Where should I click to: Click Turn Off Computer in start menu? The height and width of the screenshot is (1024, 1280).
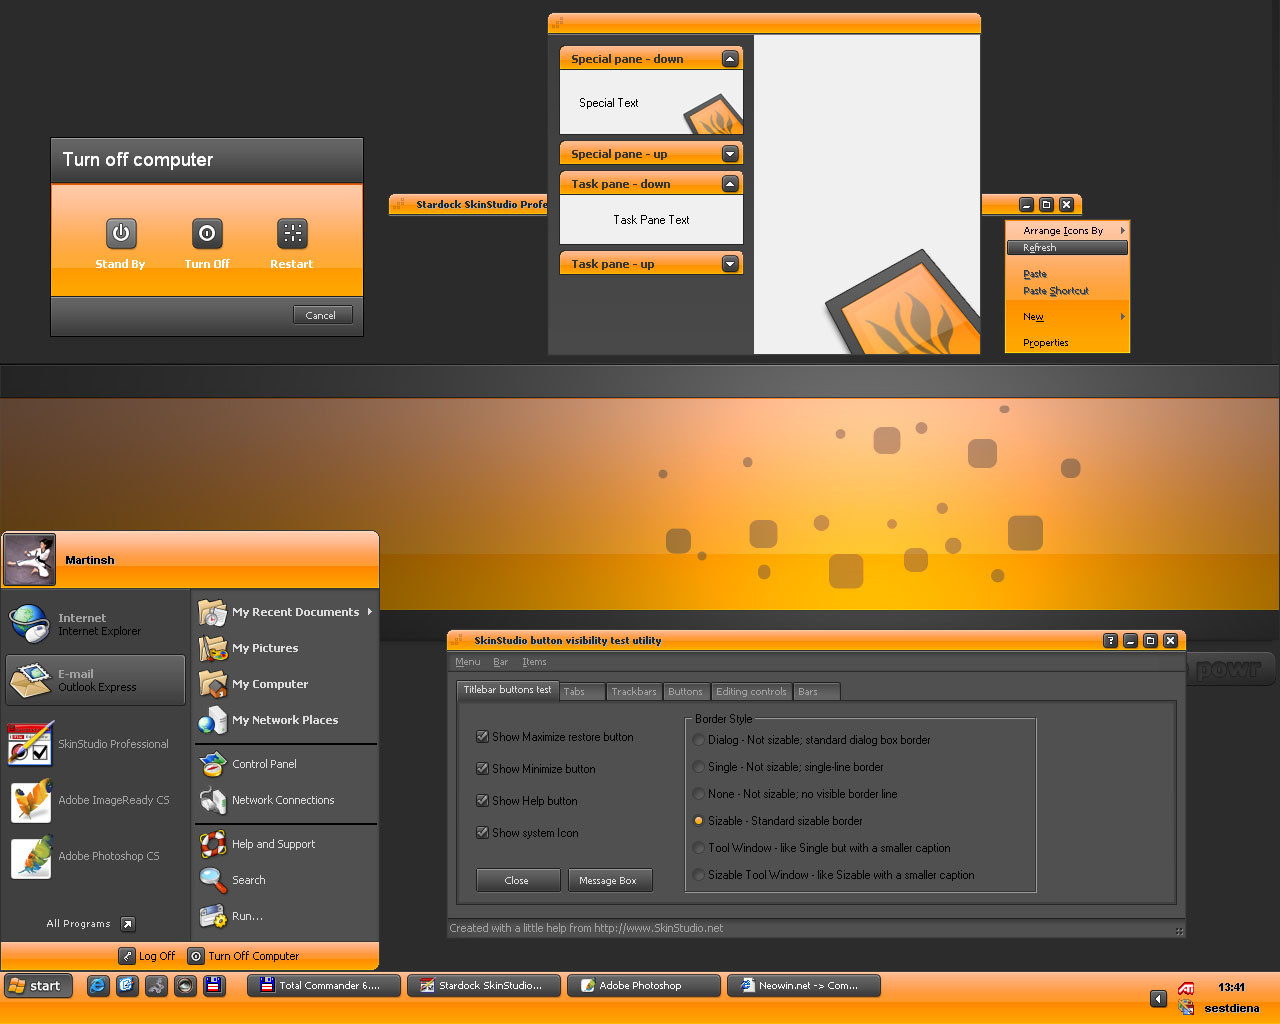[x=244, y=956]
